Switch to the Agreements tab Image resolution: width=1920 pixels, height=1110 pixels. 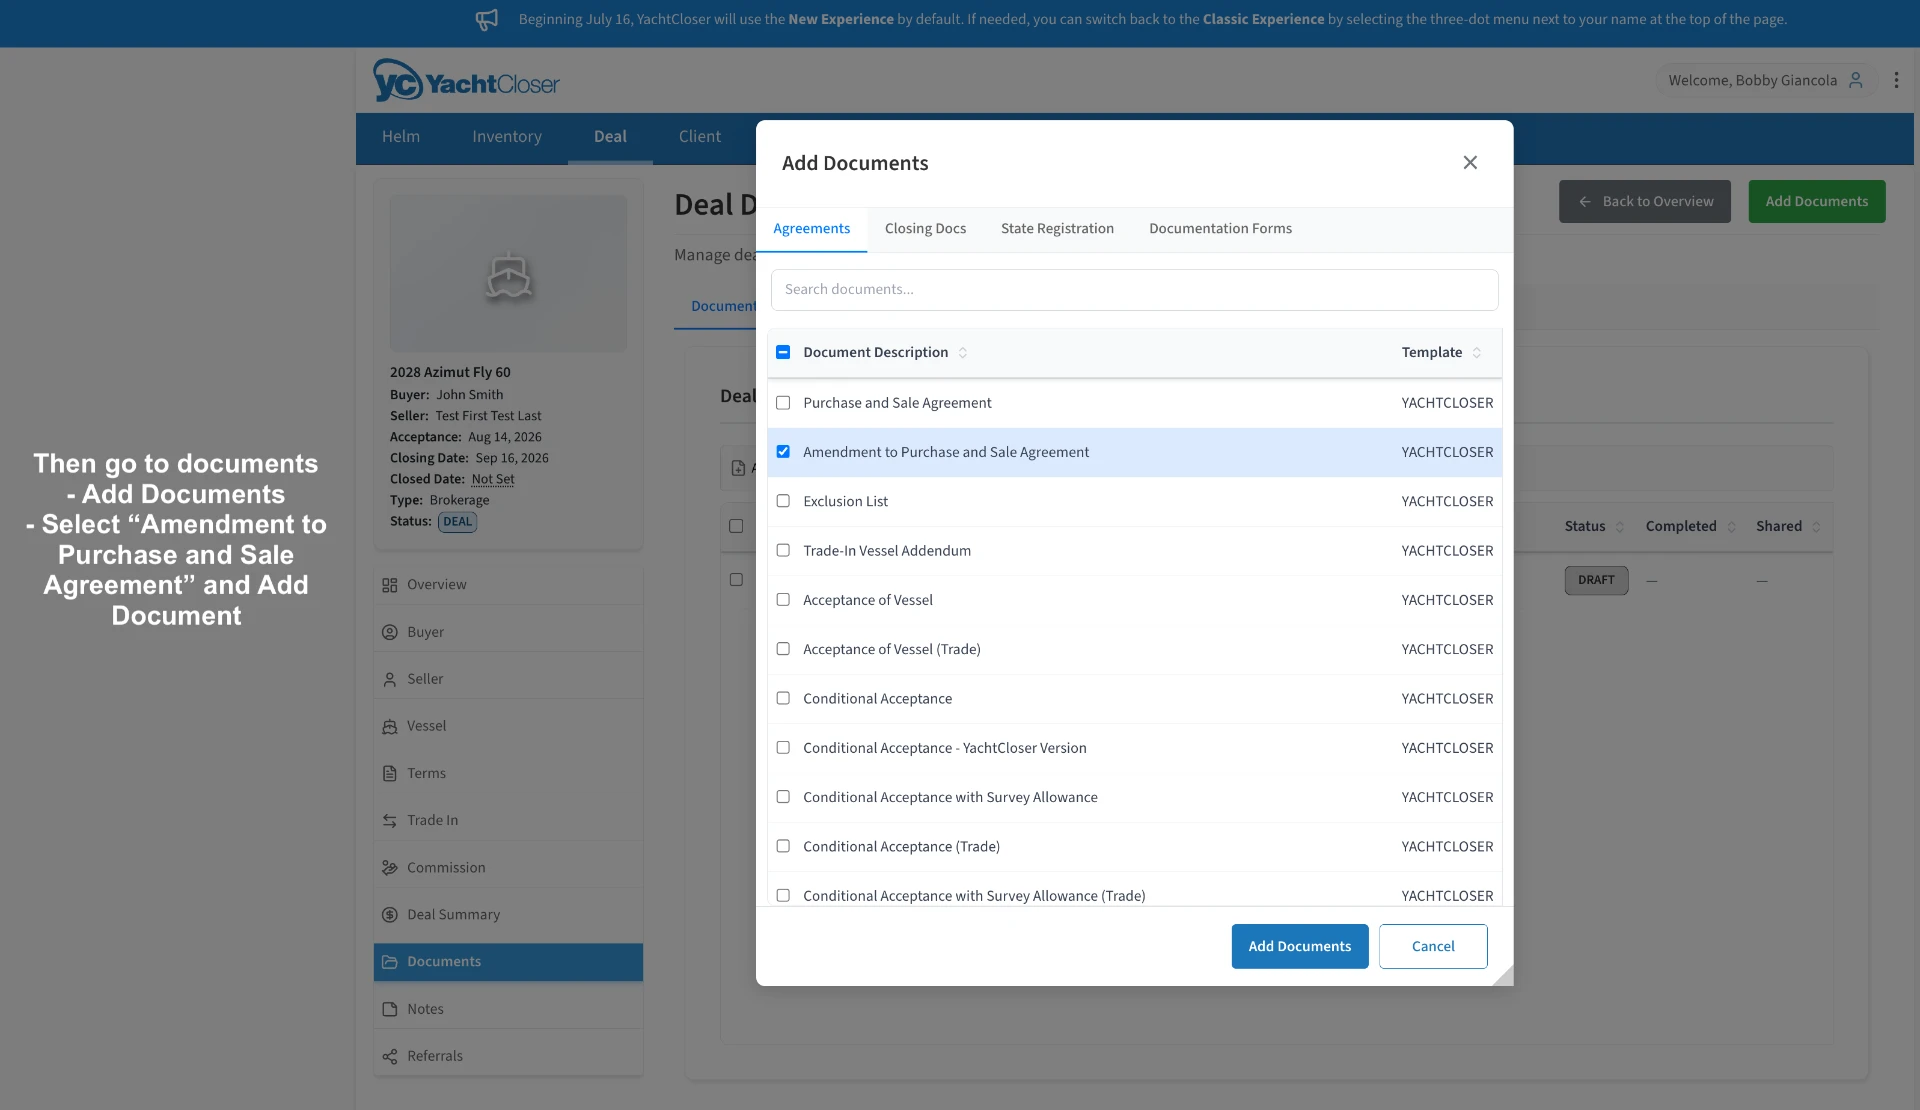(x=811, y=229)
